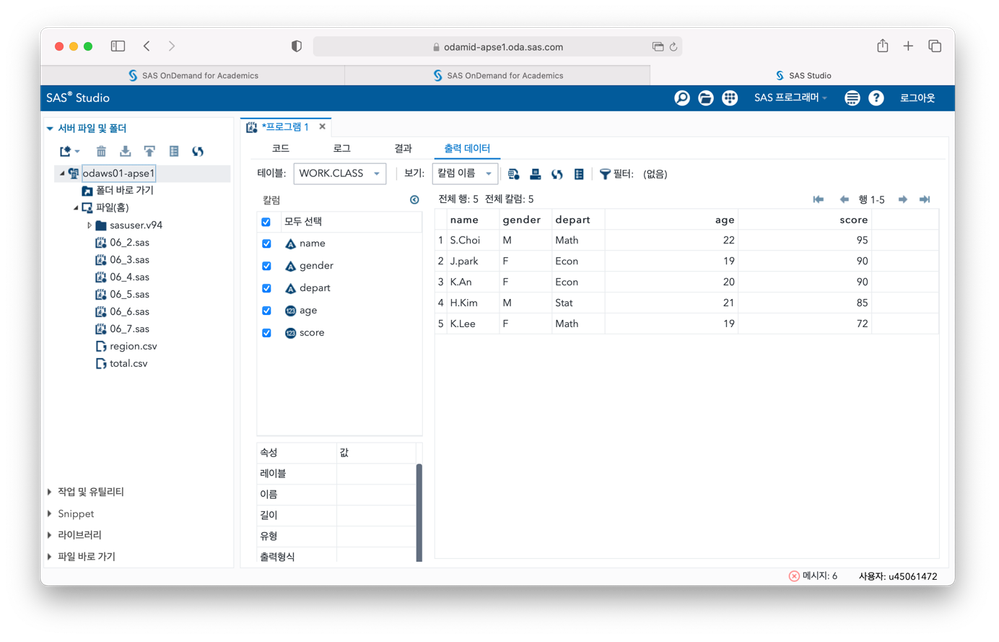The image size is (999, 642).
Task: Click the properties icon in file panel
Action: 174,152
